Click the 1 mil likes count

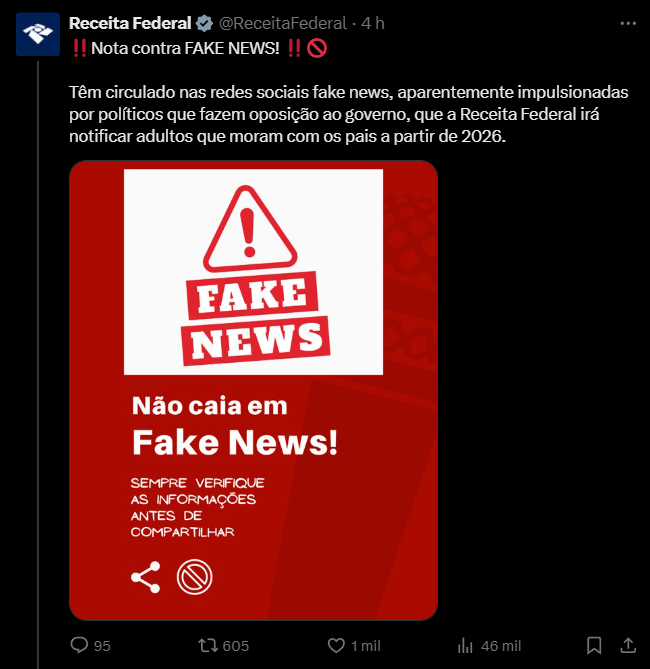[365, 646]
